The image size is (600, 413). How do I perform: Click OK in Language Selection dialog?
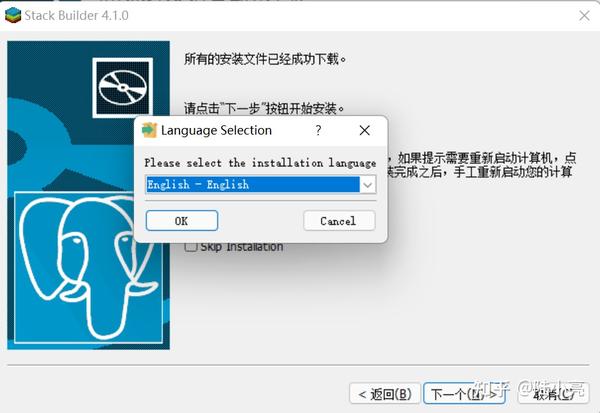click(182, 221)
